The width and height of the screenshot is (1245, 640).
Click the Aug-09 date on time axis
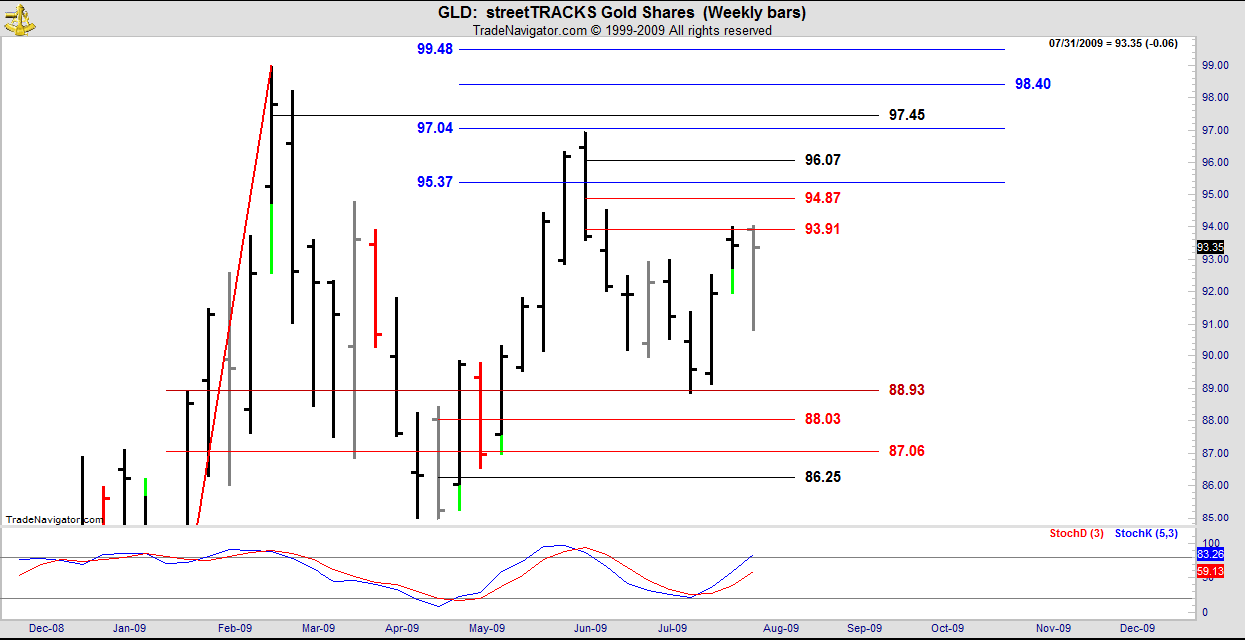tap(781, 628)
